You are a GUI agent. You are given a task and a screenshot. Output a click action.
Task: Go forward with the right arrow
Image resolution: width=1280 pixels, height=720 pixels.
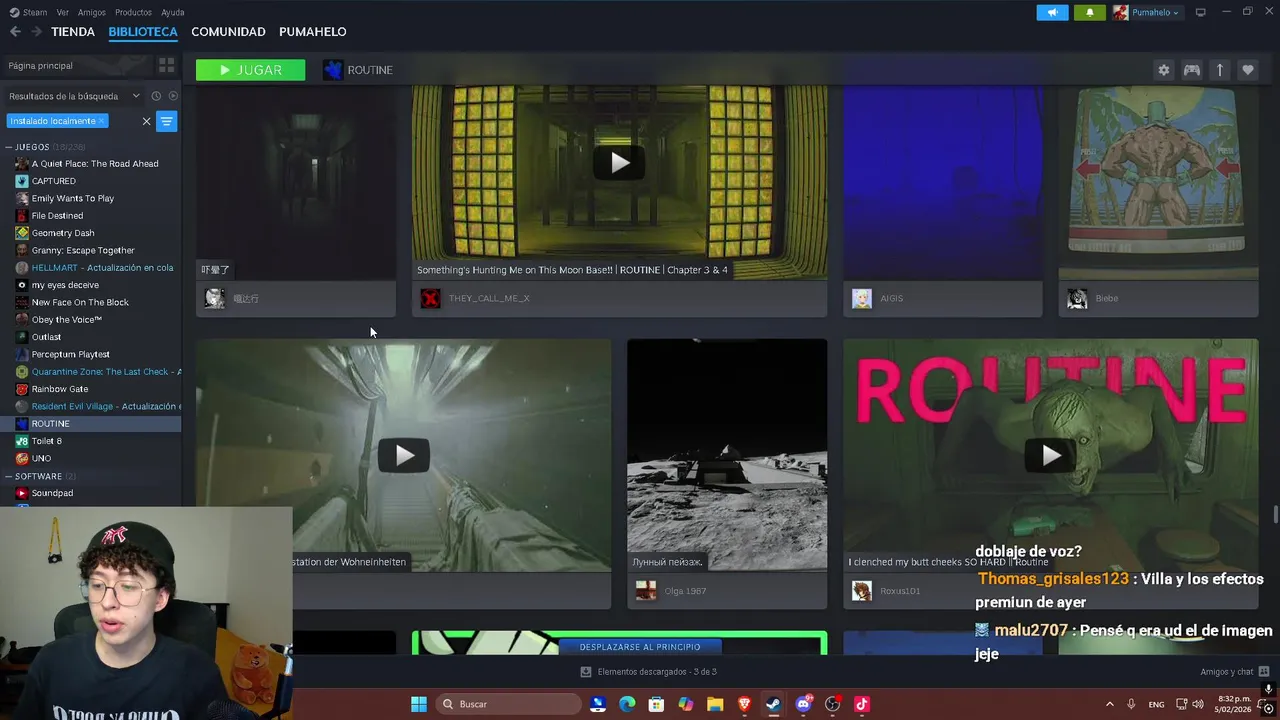[x=36, y=32]
